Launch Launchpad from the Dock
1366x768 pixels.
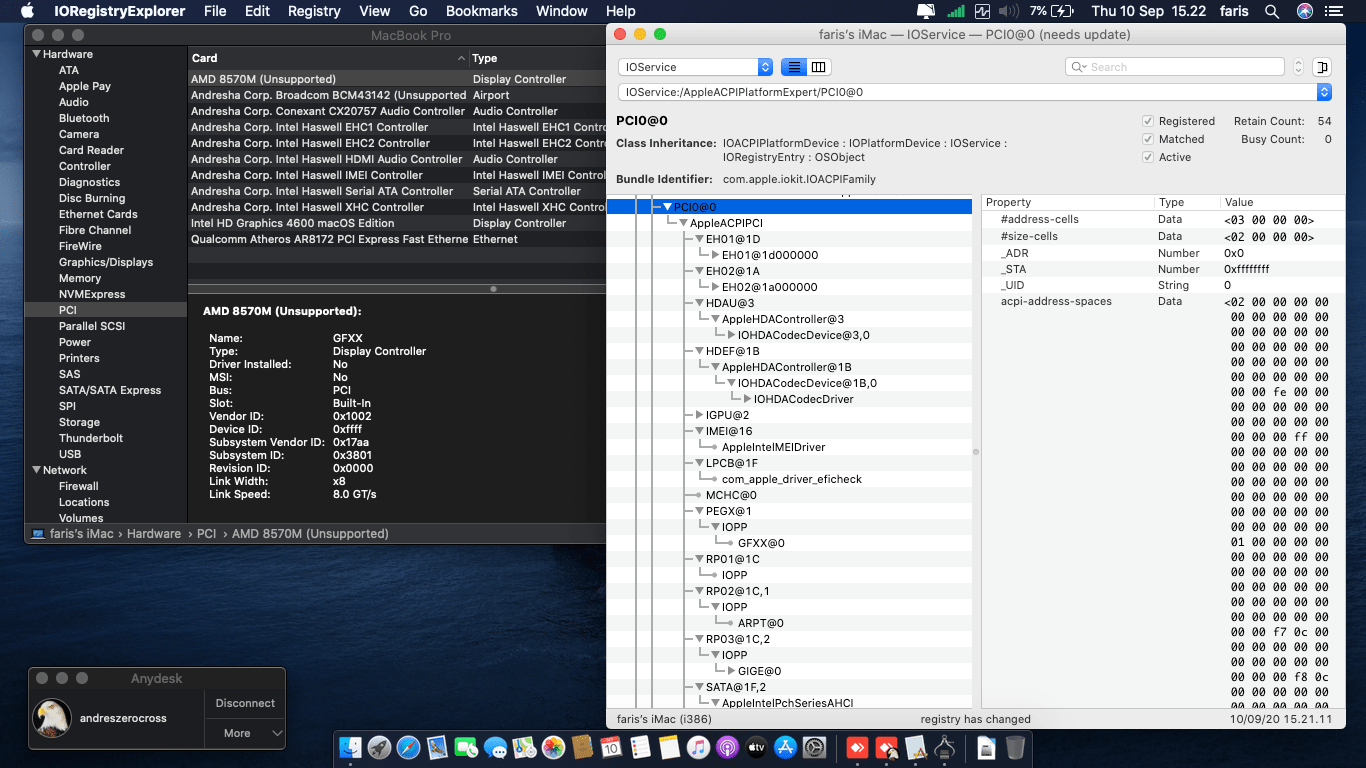coord(379,747)
